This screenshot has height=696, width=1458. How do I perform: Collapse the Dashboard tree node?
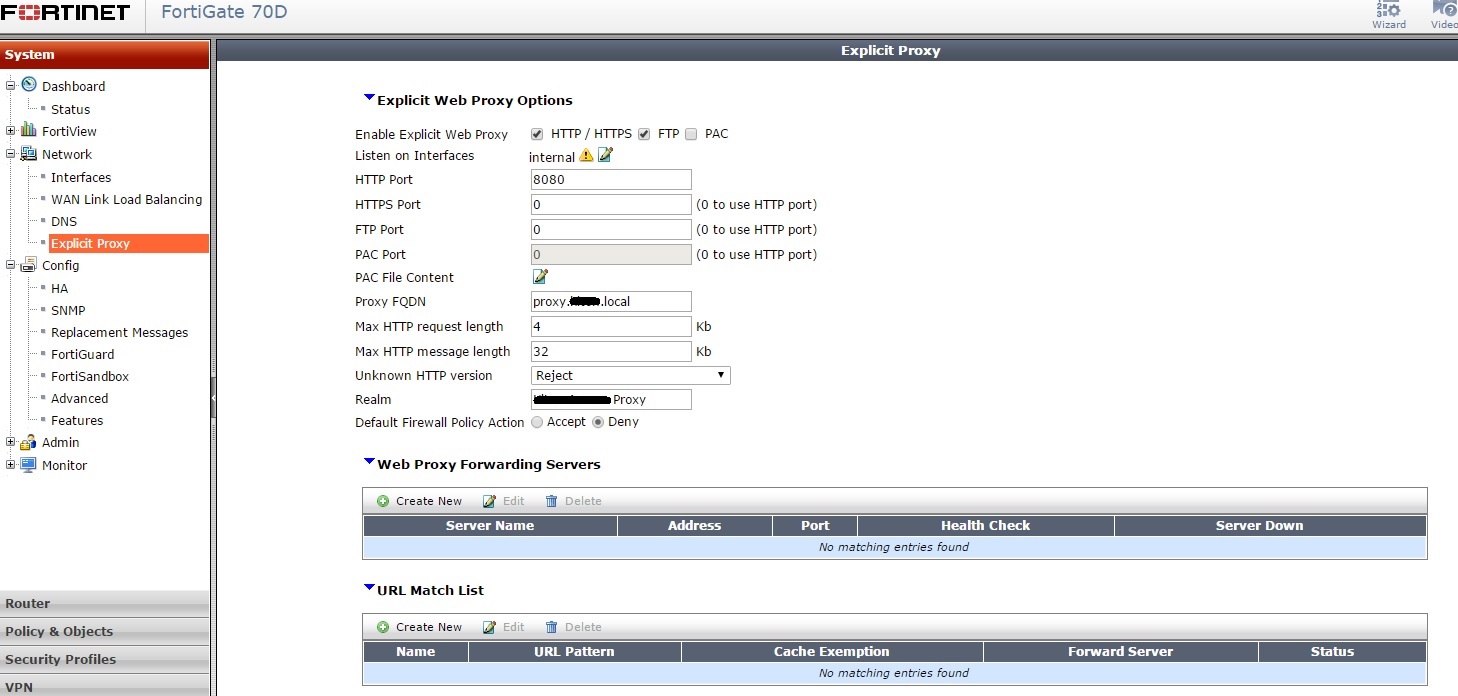click(11, 86)
